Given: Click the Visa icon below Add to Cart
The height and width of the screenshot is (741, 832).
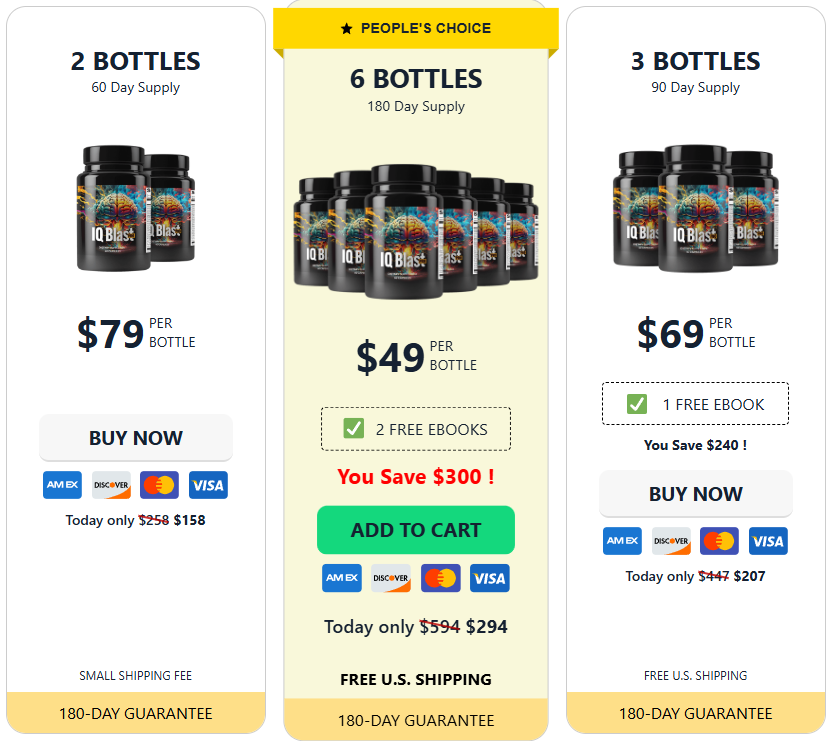Looking at the screenshot, I should point(489,578).
